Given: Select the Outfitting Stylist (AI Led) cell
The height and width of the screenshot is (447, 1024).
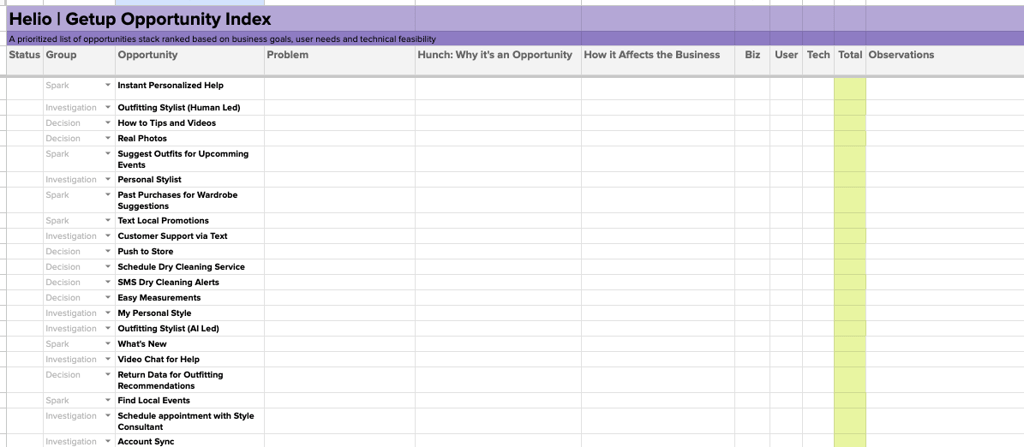Looking at the screenshot, I should pyautogui.click(x=190, y=329).
